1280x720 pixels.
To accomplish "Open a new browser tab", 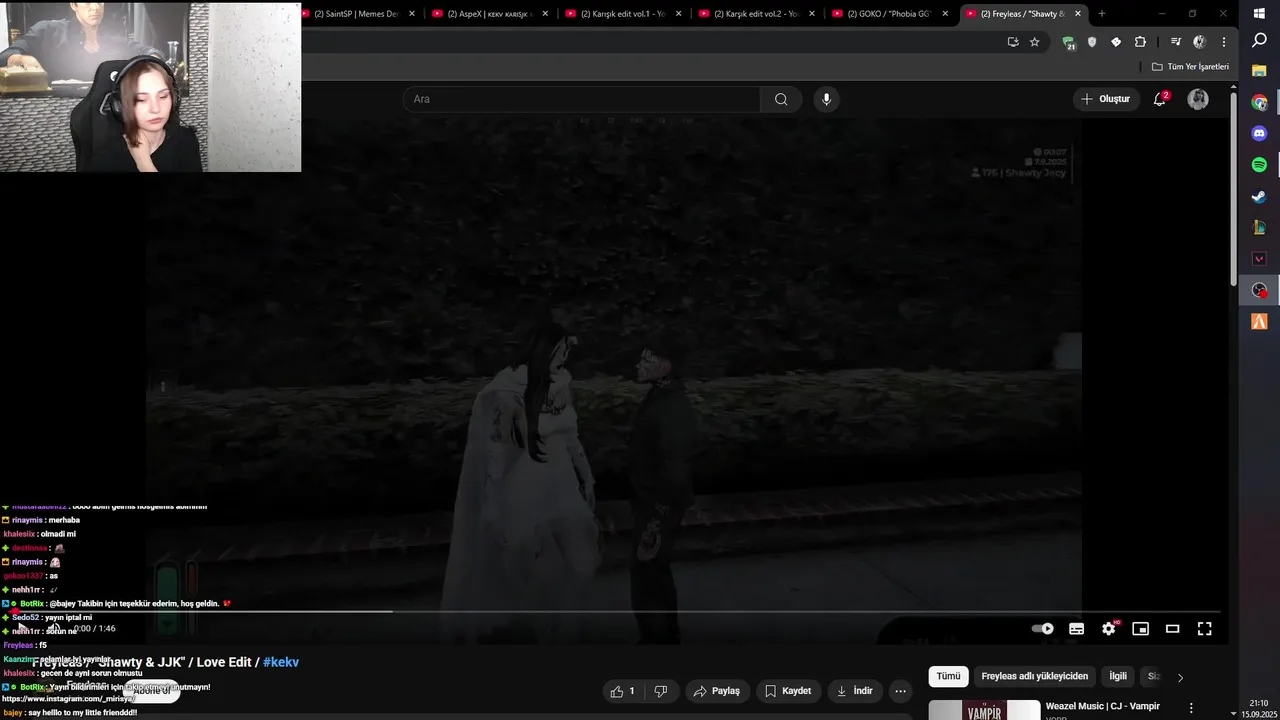I will tap(1102, 14).
